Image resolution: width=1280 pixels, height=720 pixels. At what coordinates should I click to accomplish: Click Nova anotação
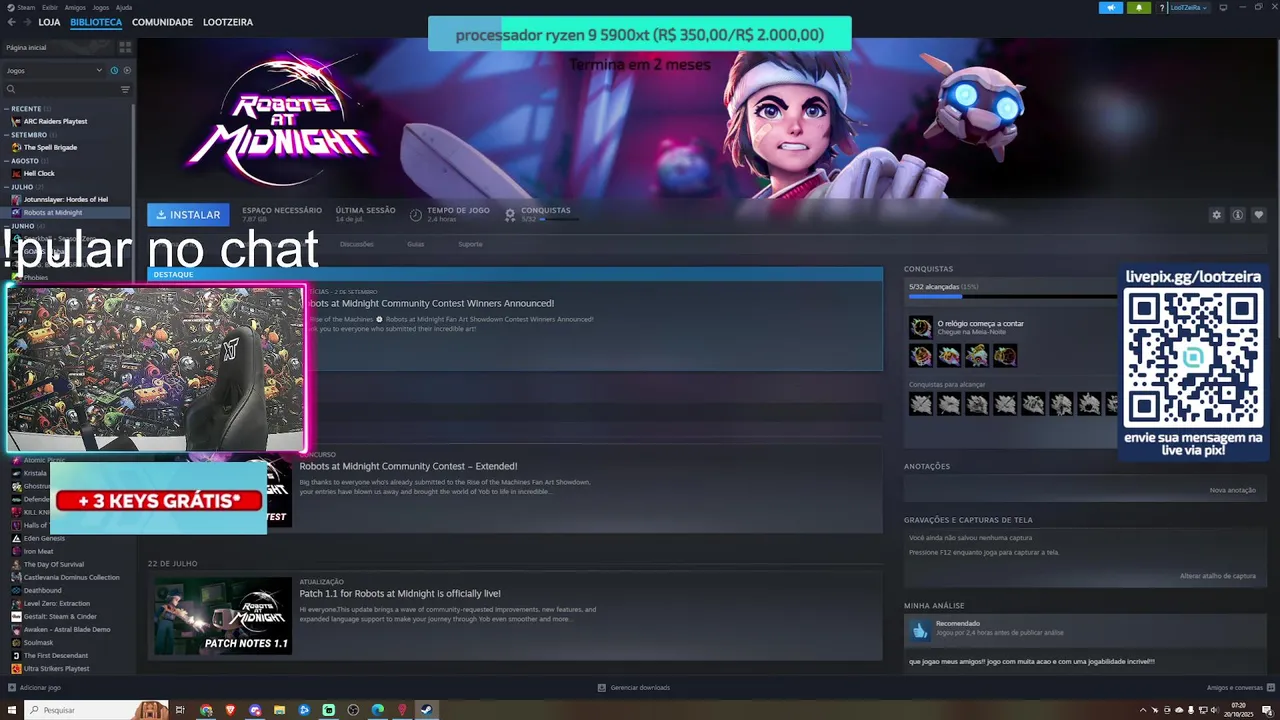coord(1232,490)
